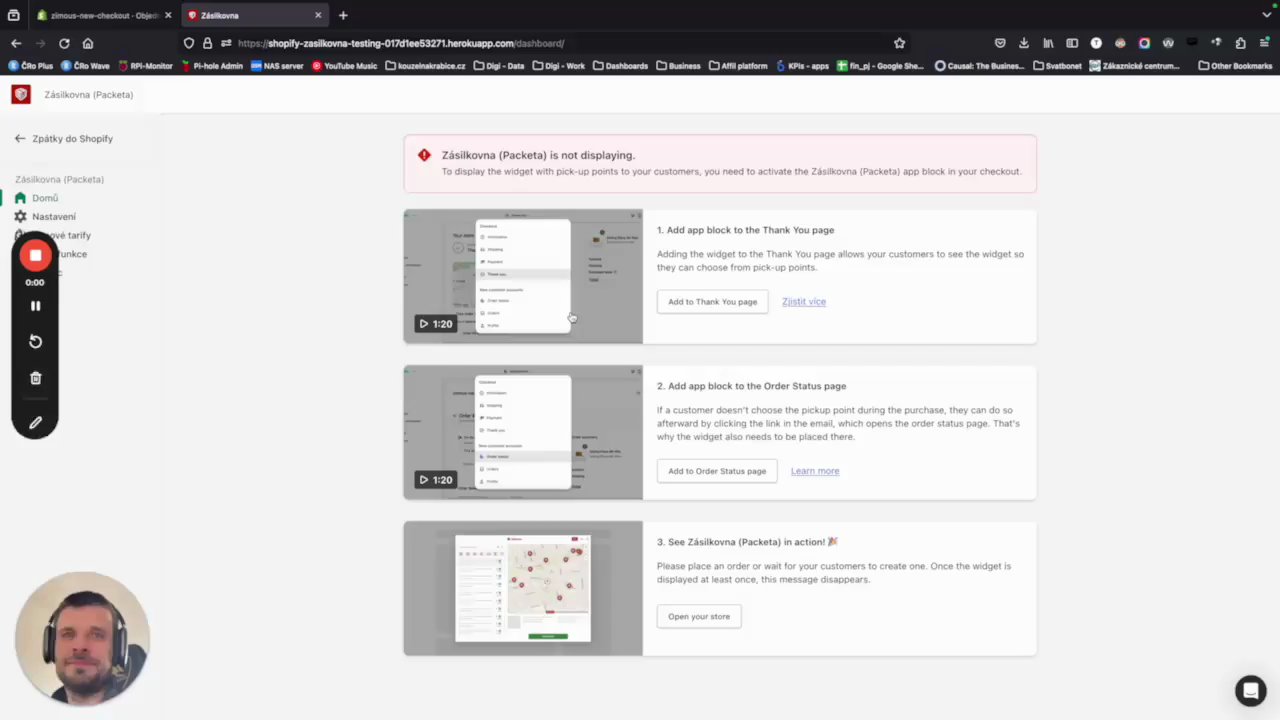This screenshot has width=1280, height=720.
Task: Open the YouTube Music bookmark
Action: pos(345,66)
